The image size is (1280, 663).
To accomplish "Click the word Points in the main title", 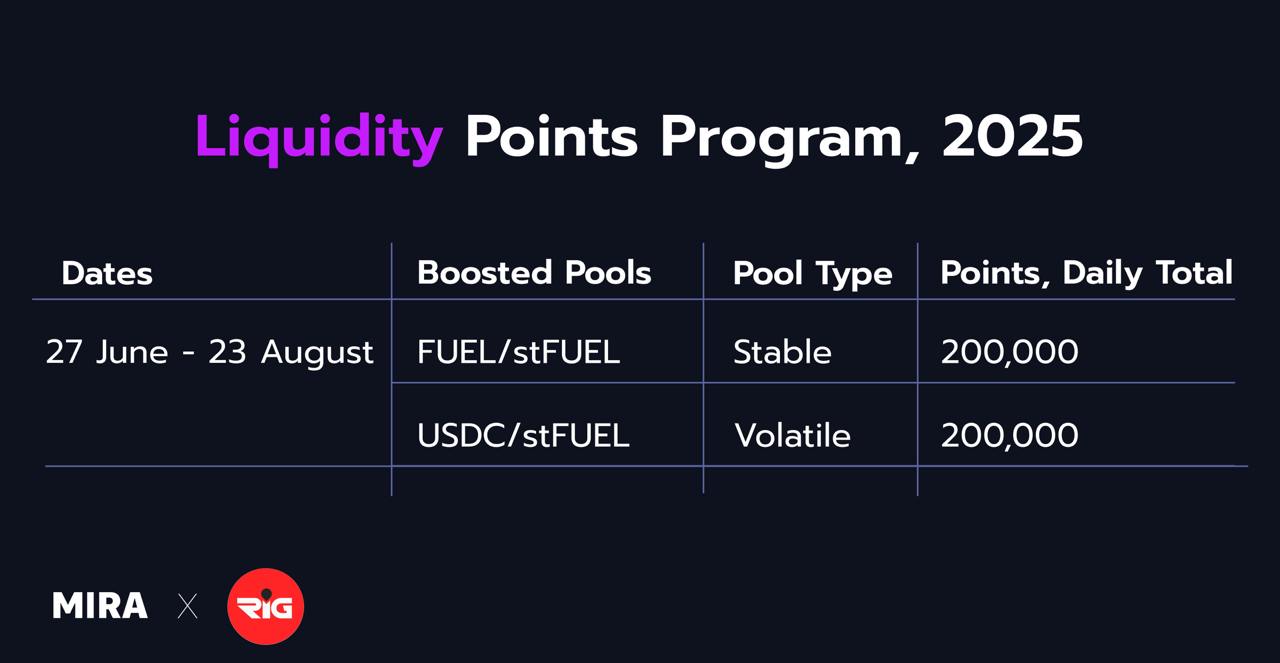I will [x=551, y=137].
